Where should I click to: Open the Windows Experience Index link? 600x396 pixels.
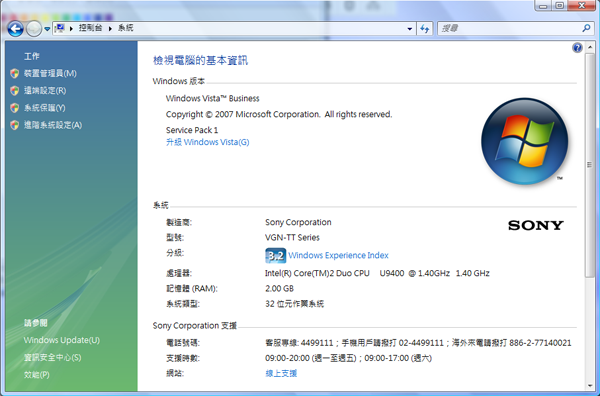[338, 256]
